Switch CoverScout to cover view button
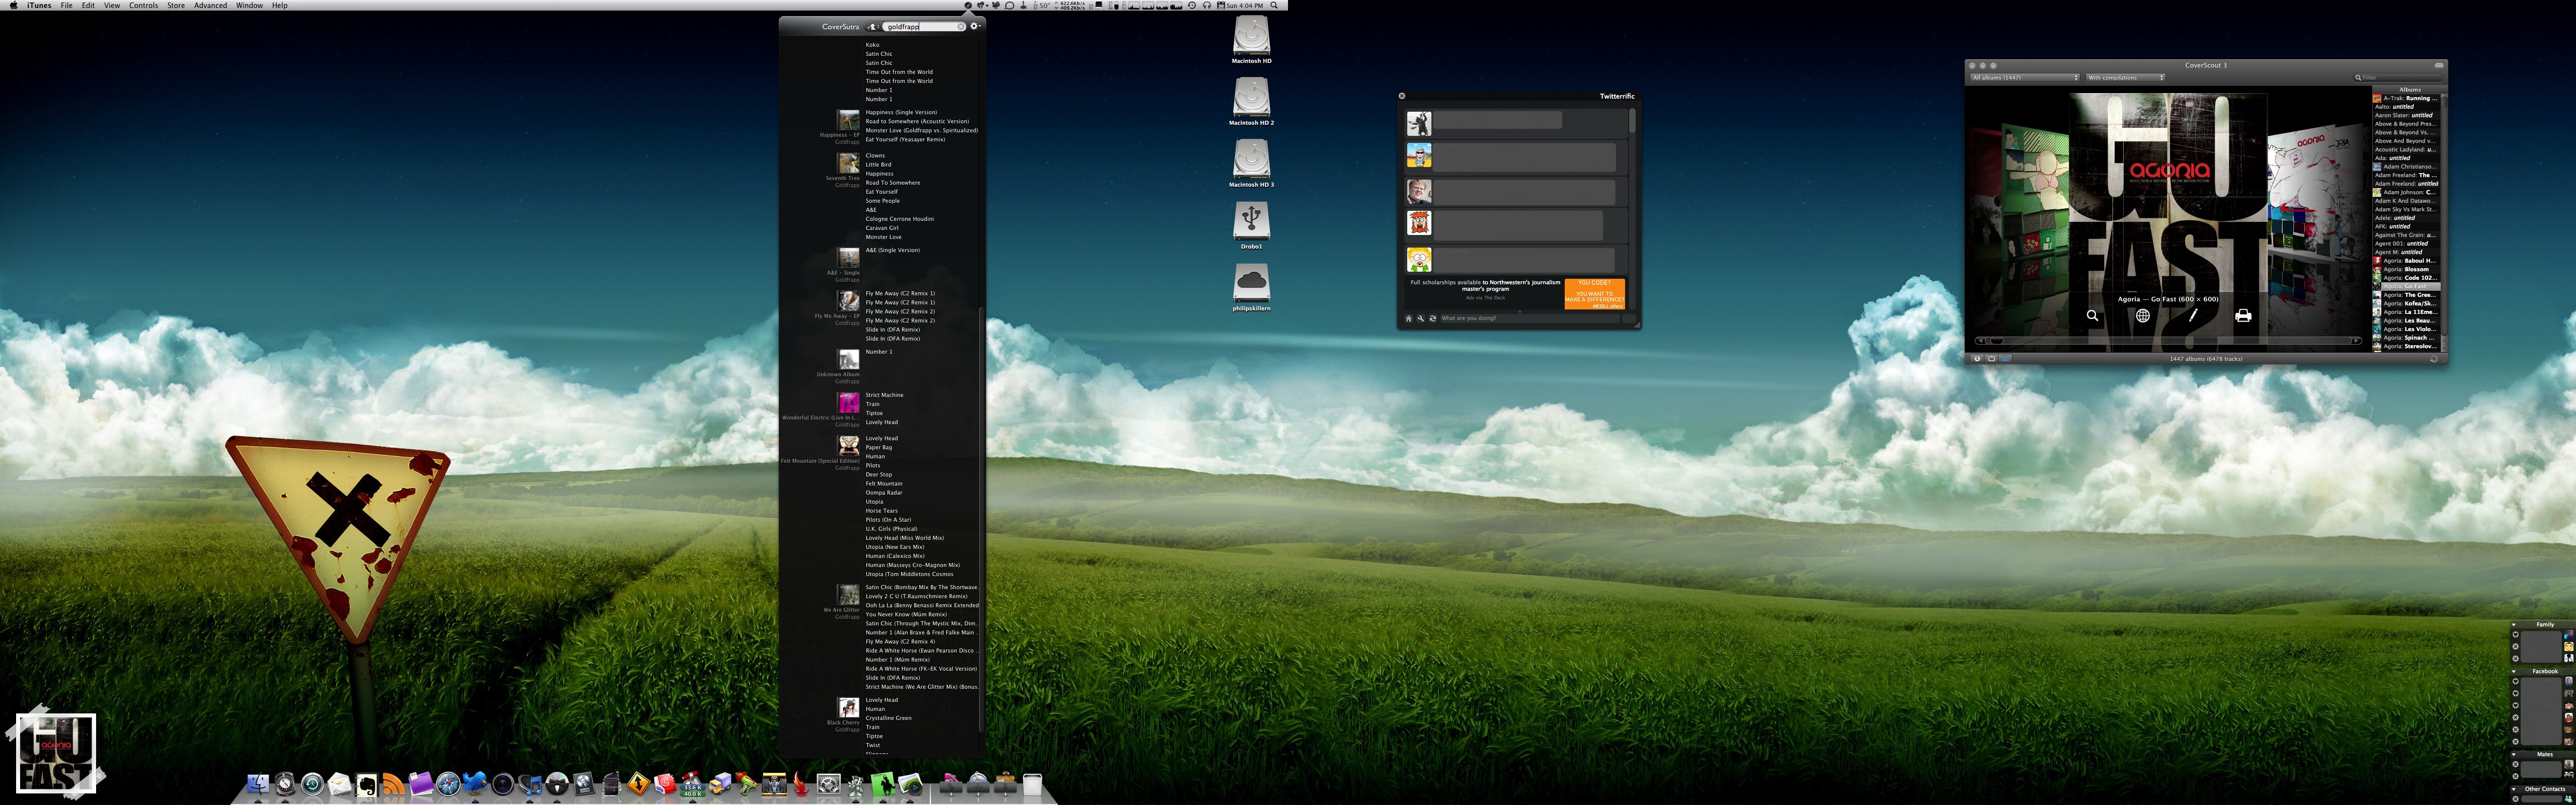The image size is (2576, 805). pos(1992,359)
